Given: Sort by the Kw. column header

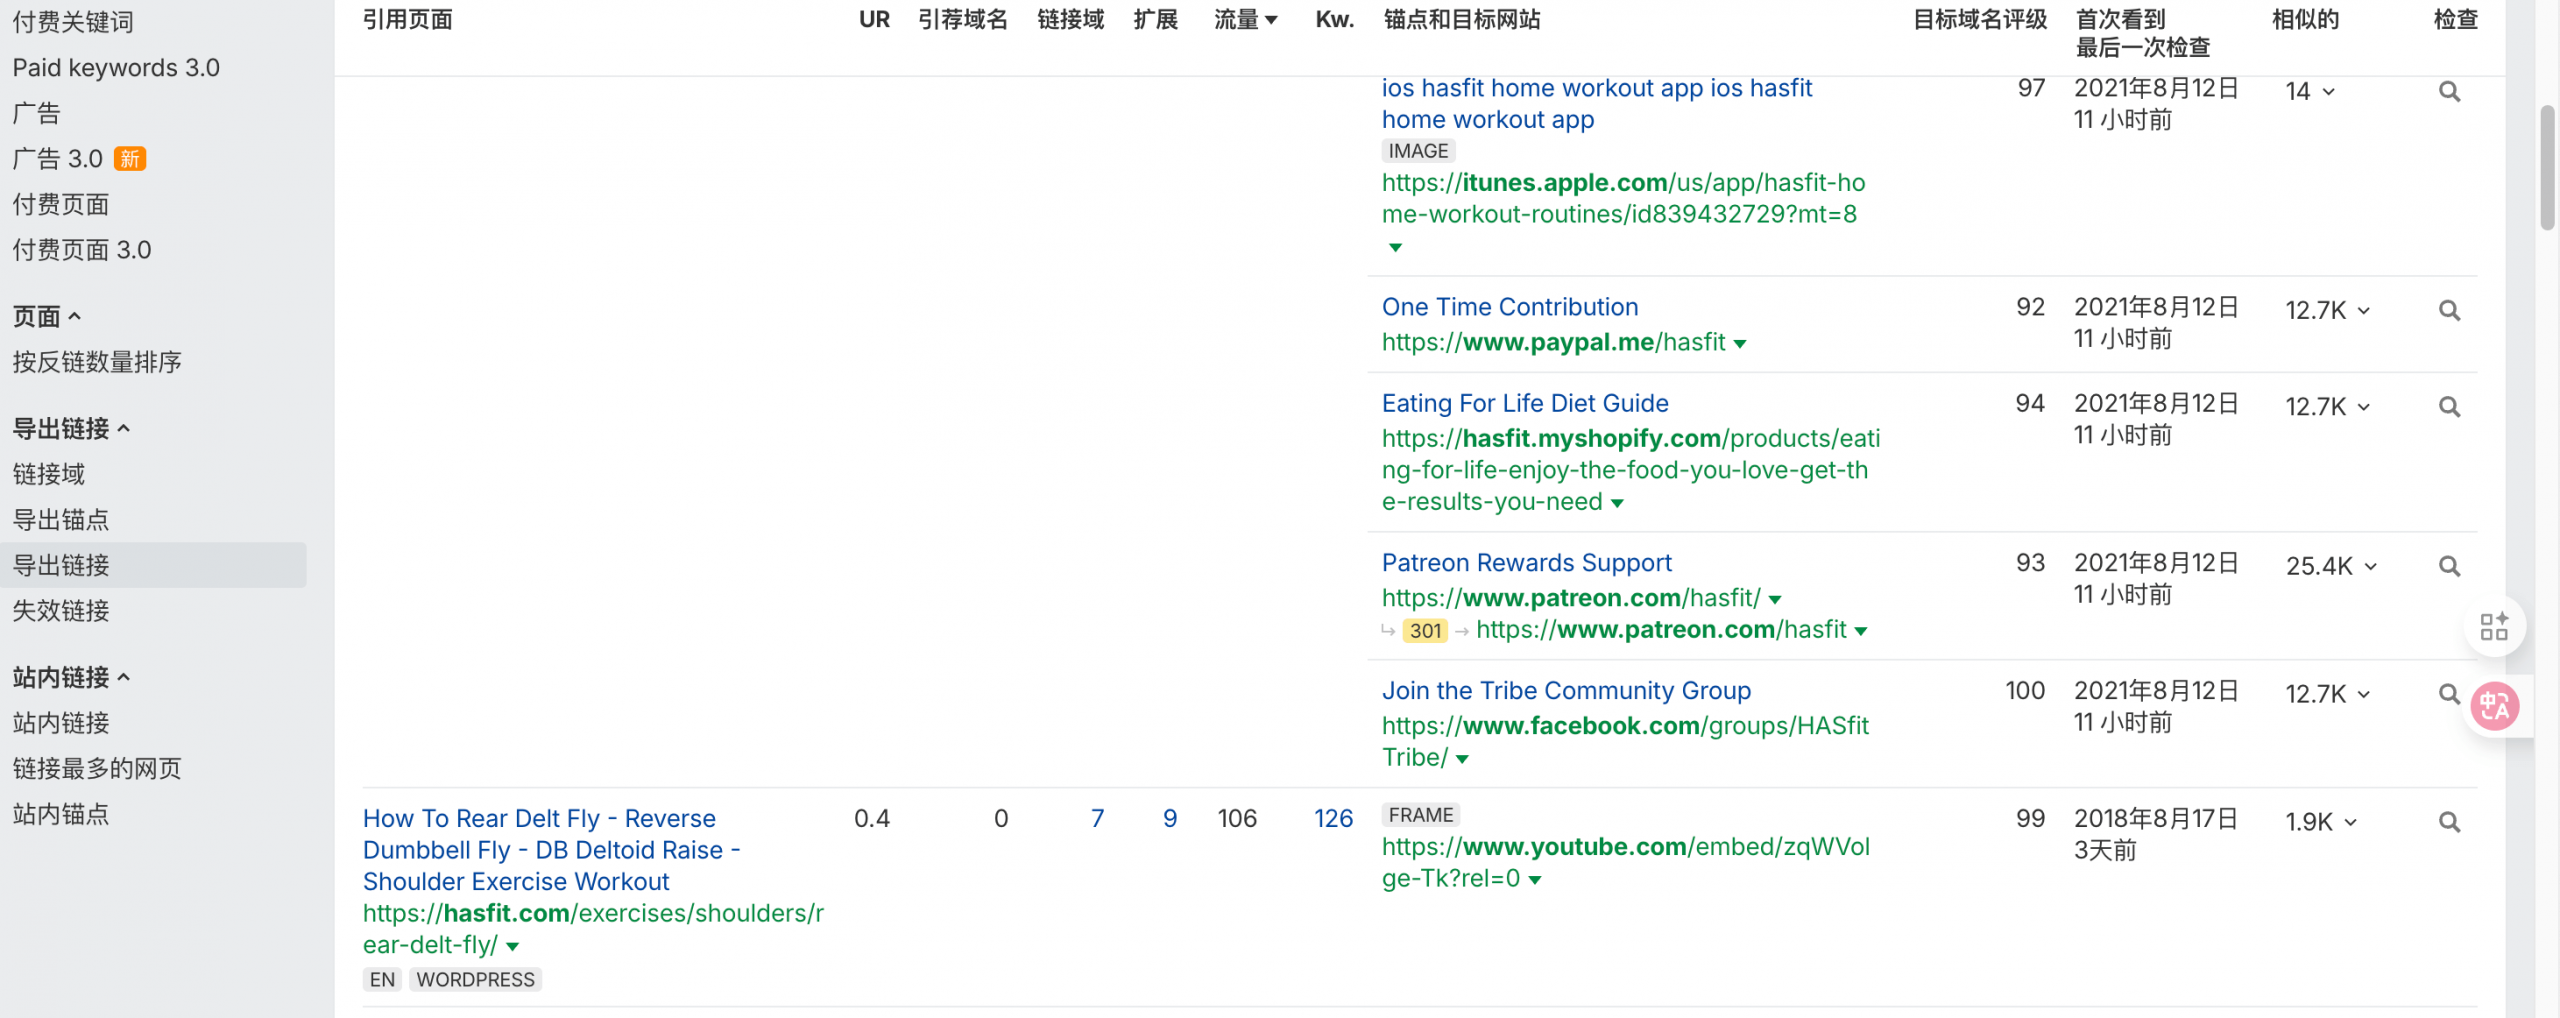Looking at the screenshot, I should tap(1334, 20).
